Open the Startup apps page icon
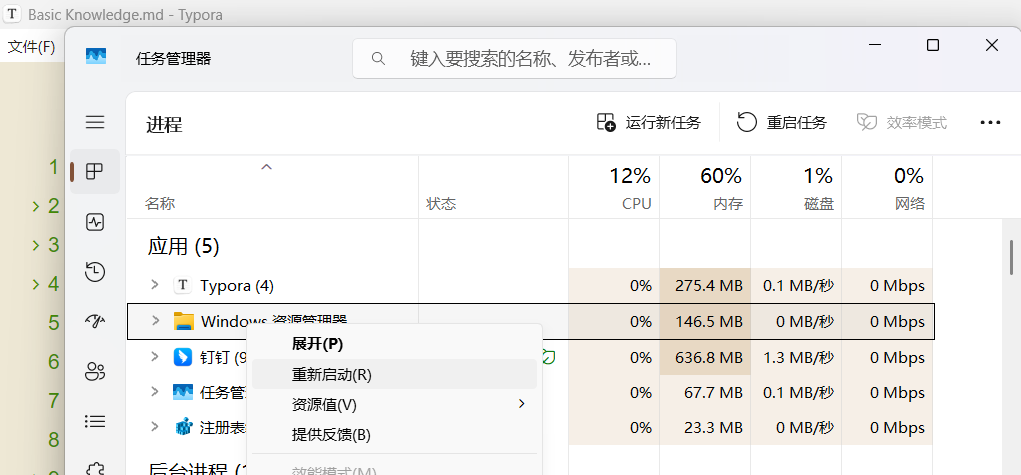 (x=95, y=321)
